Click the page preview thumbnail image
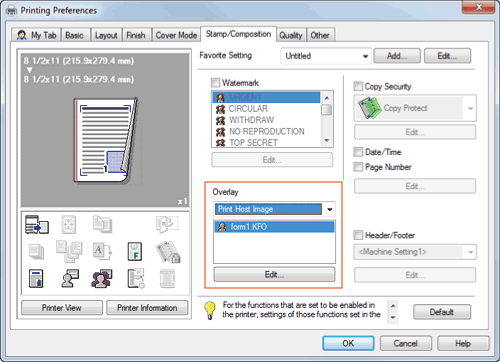500x362 pixels. (x=106, y=141)
